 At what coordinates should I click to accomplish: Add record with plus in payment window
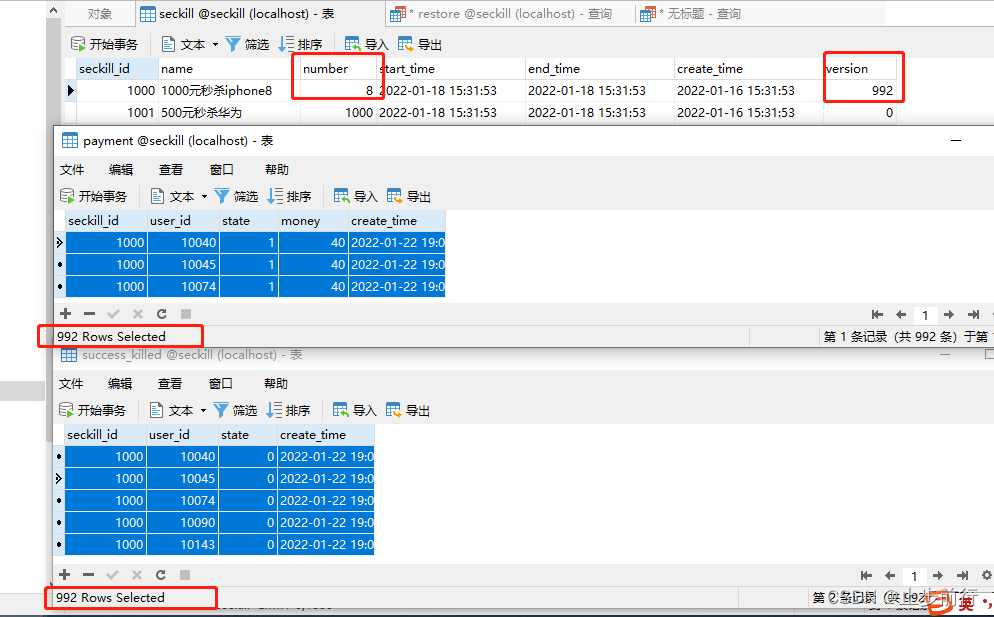[65, 313]
